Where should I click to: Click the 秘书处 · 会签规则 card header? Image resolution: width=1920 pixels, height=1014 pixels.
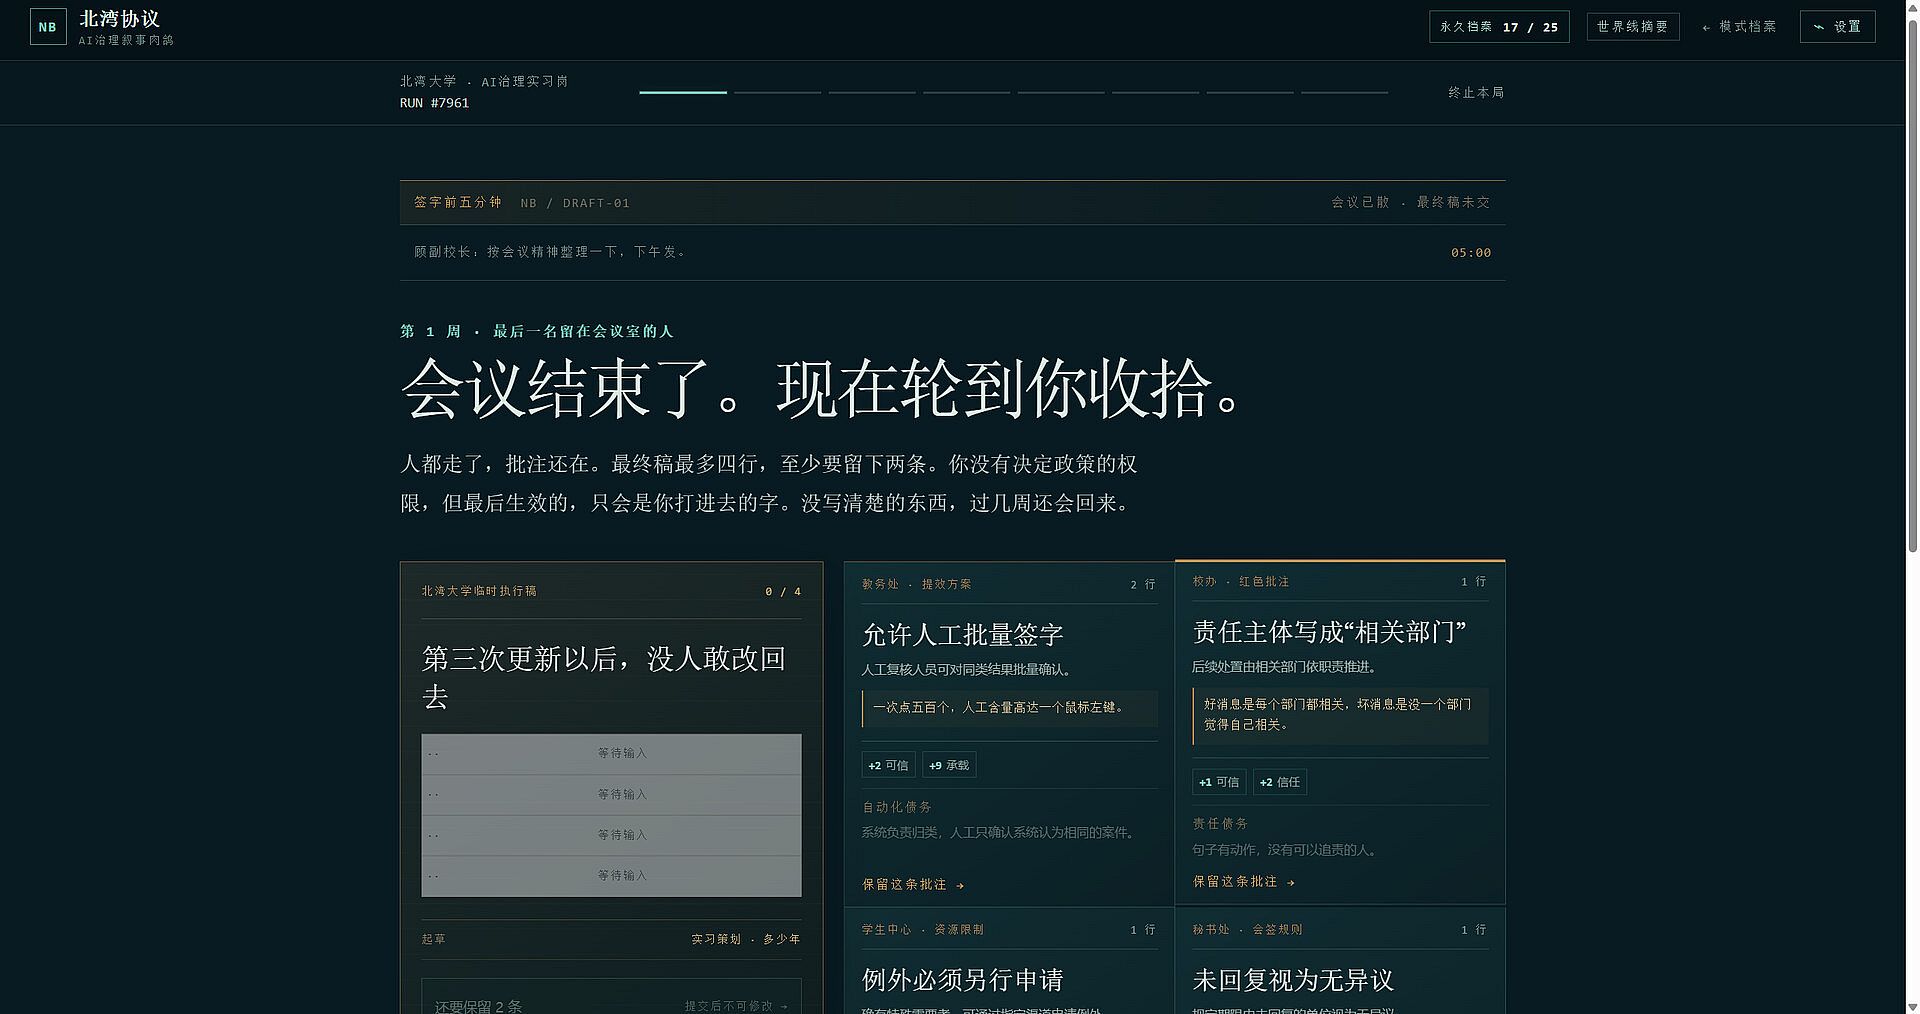(1247, 930)
